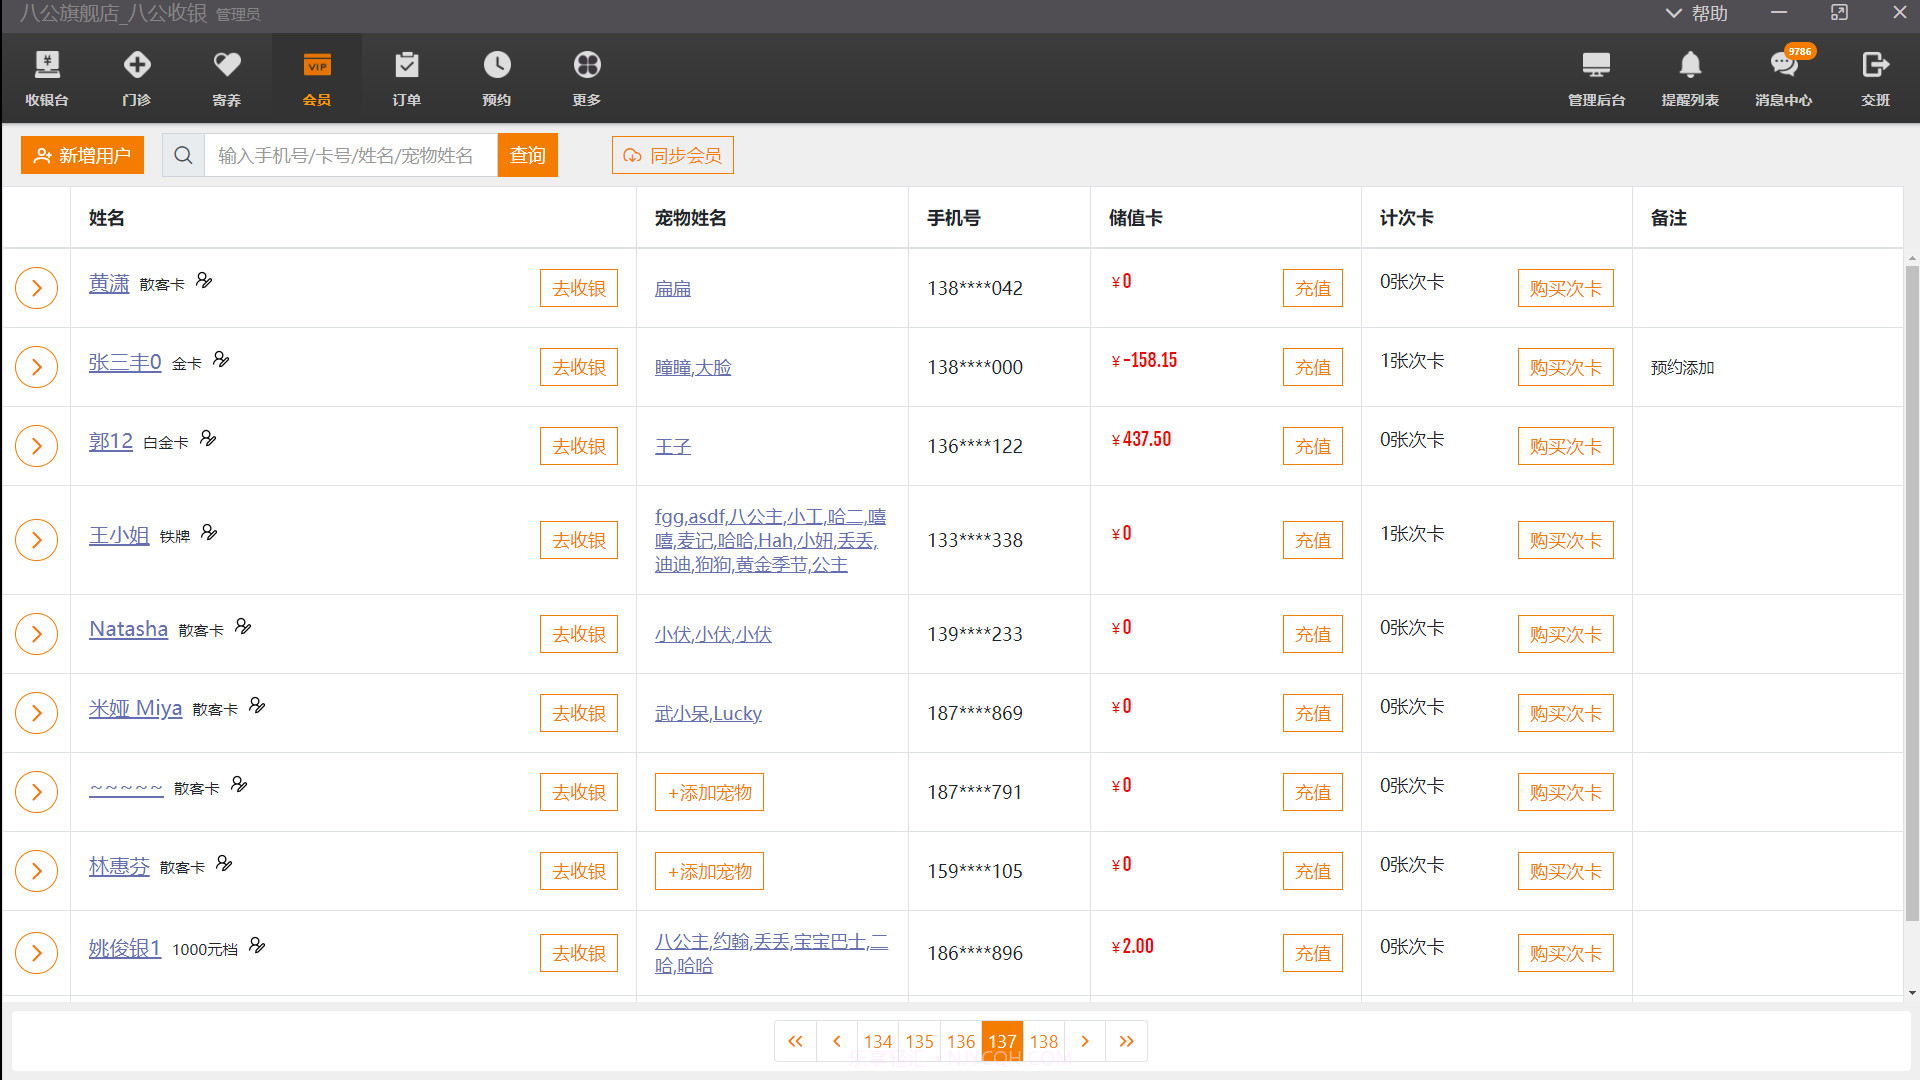The height and width of the screenshot is (1080, 1920).
Task: Open the 收银台 (cashier) module
Action: pyautogui.click(x=45, y=78)
